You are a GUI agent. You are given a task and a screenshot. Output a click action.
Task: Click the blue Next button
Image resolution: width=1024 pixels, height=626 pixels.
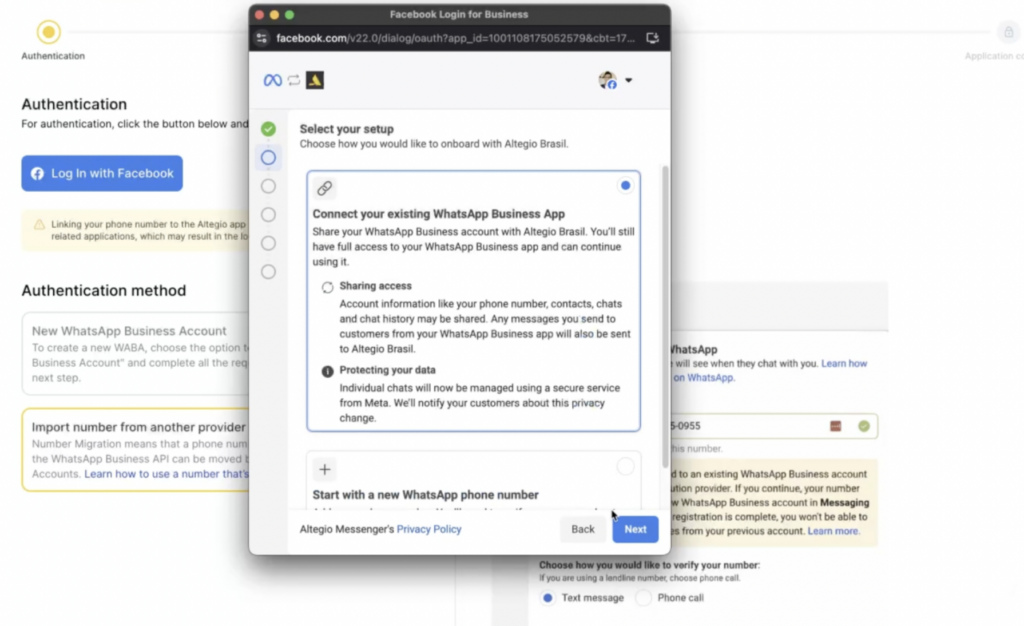pos(635,529)
